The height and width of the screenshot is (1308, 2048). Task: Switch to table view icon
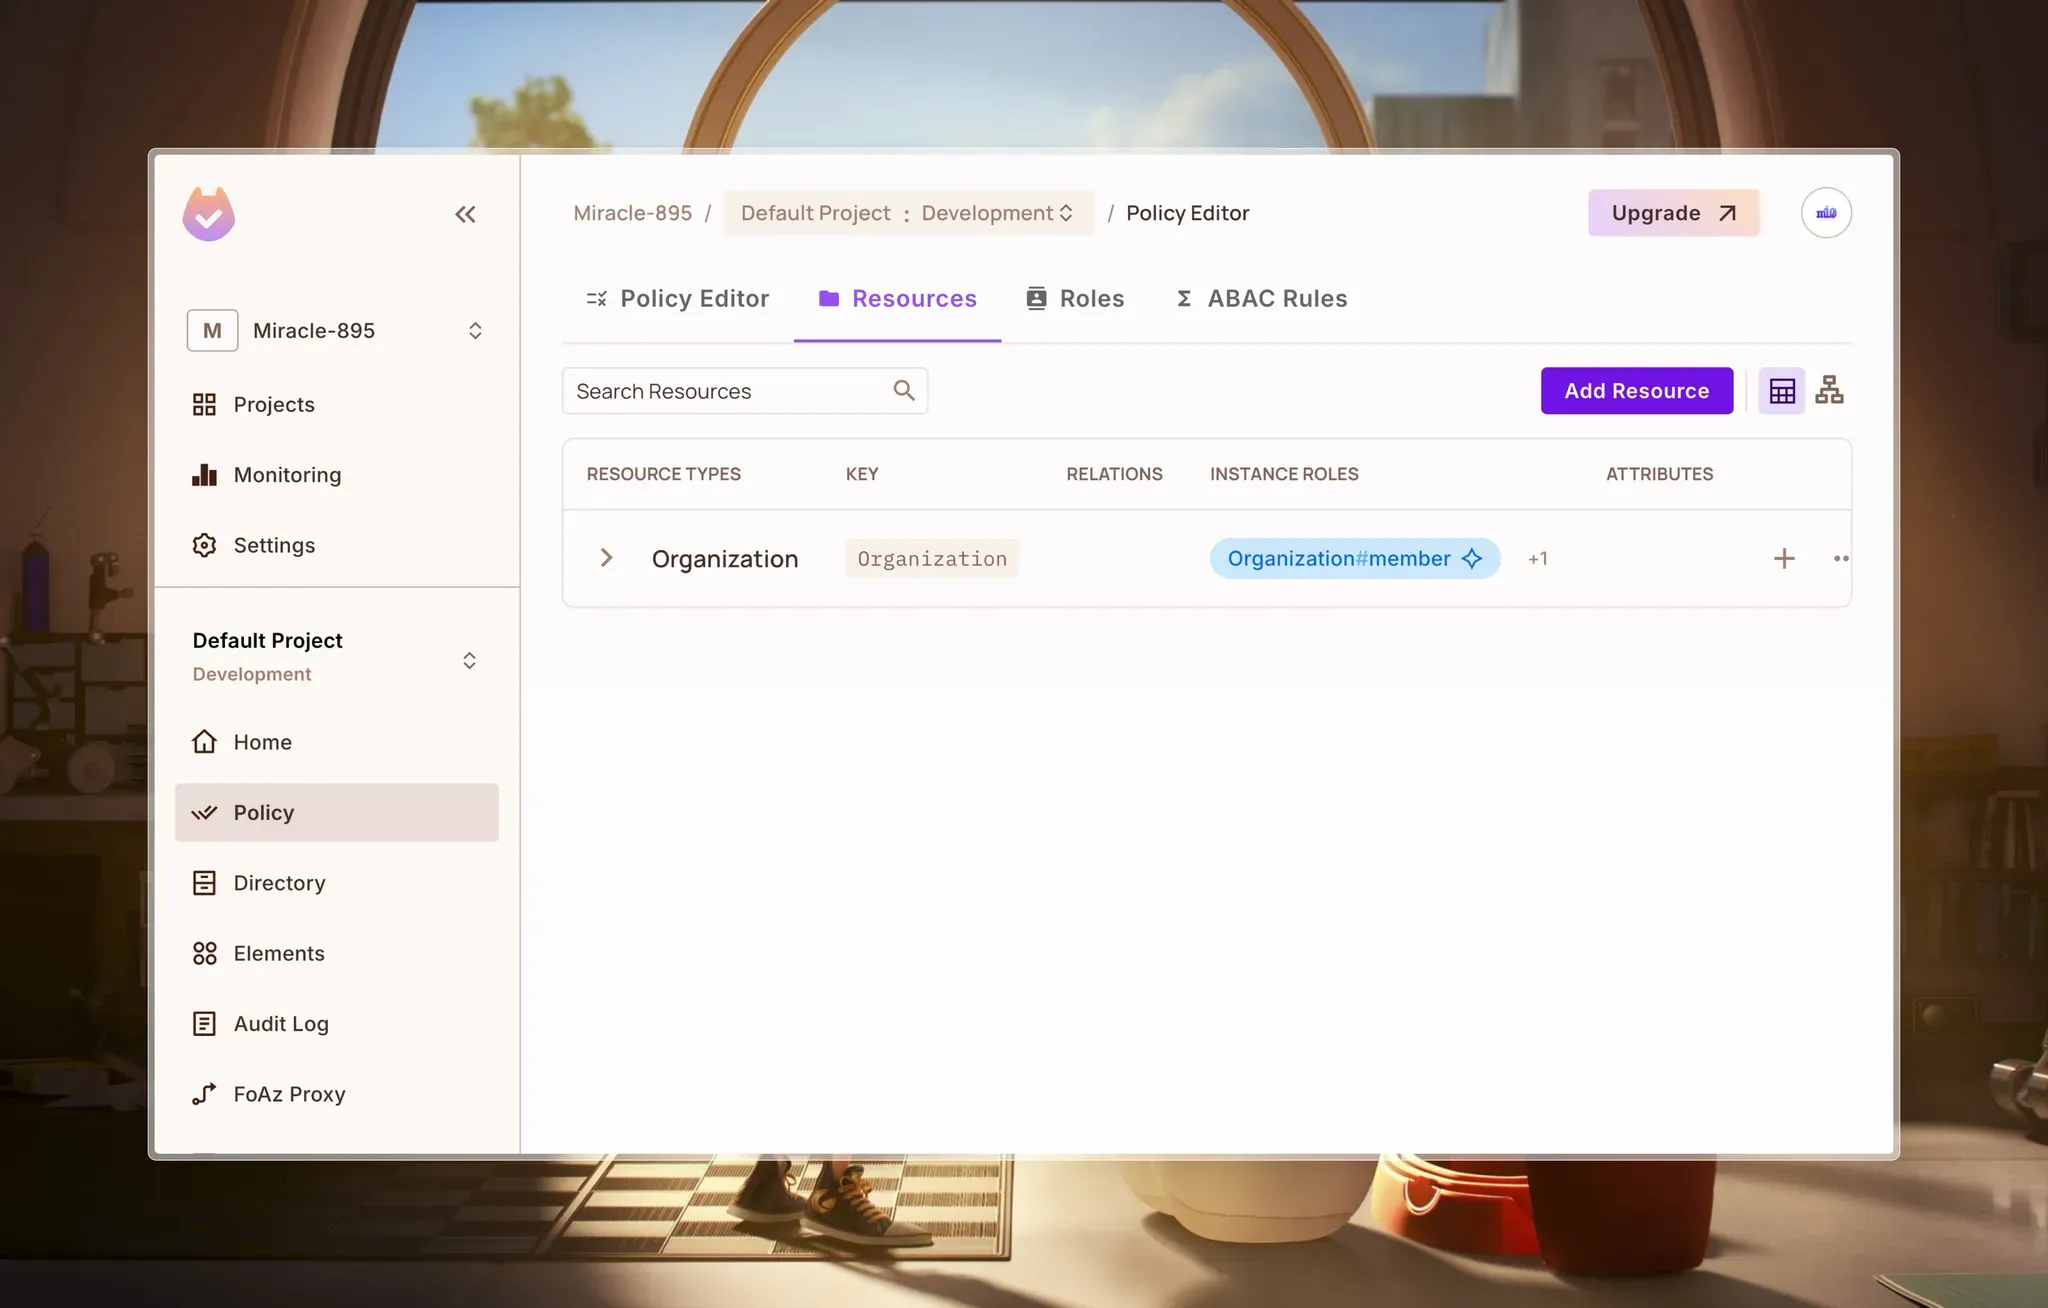[1781, 390]
